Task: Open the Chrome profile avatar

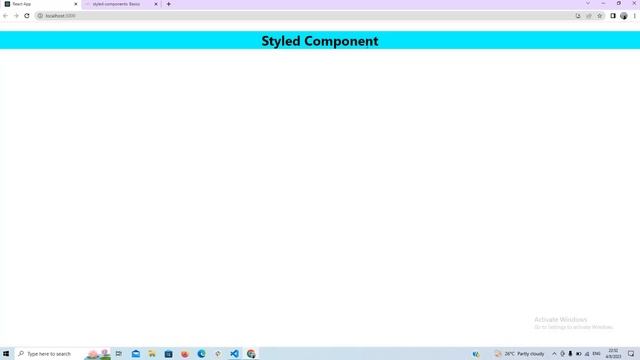Action: [x=624, y=16]
